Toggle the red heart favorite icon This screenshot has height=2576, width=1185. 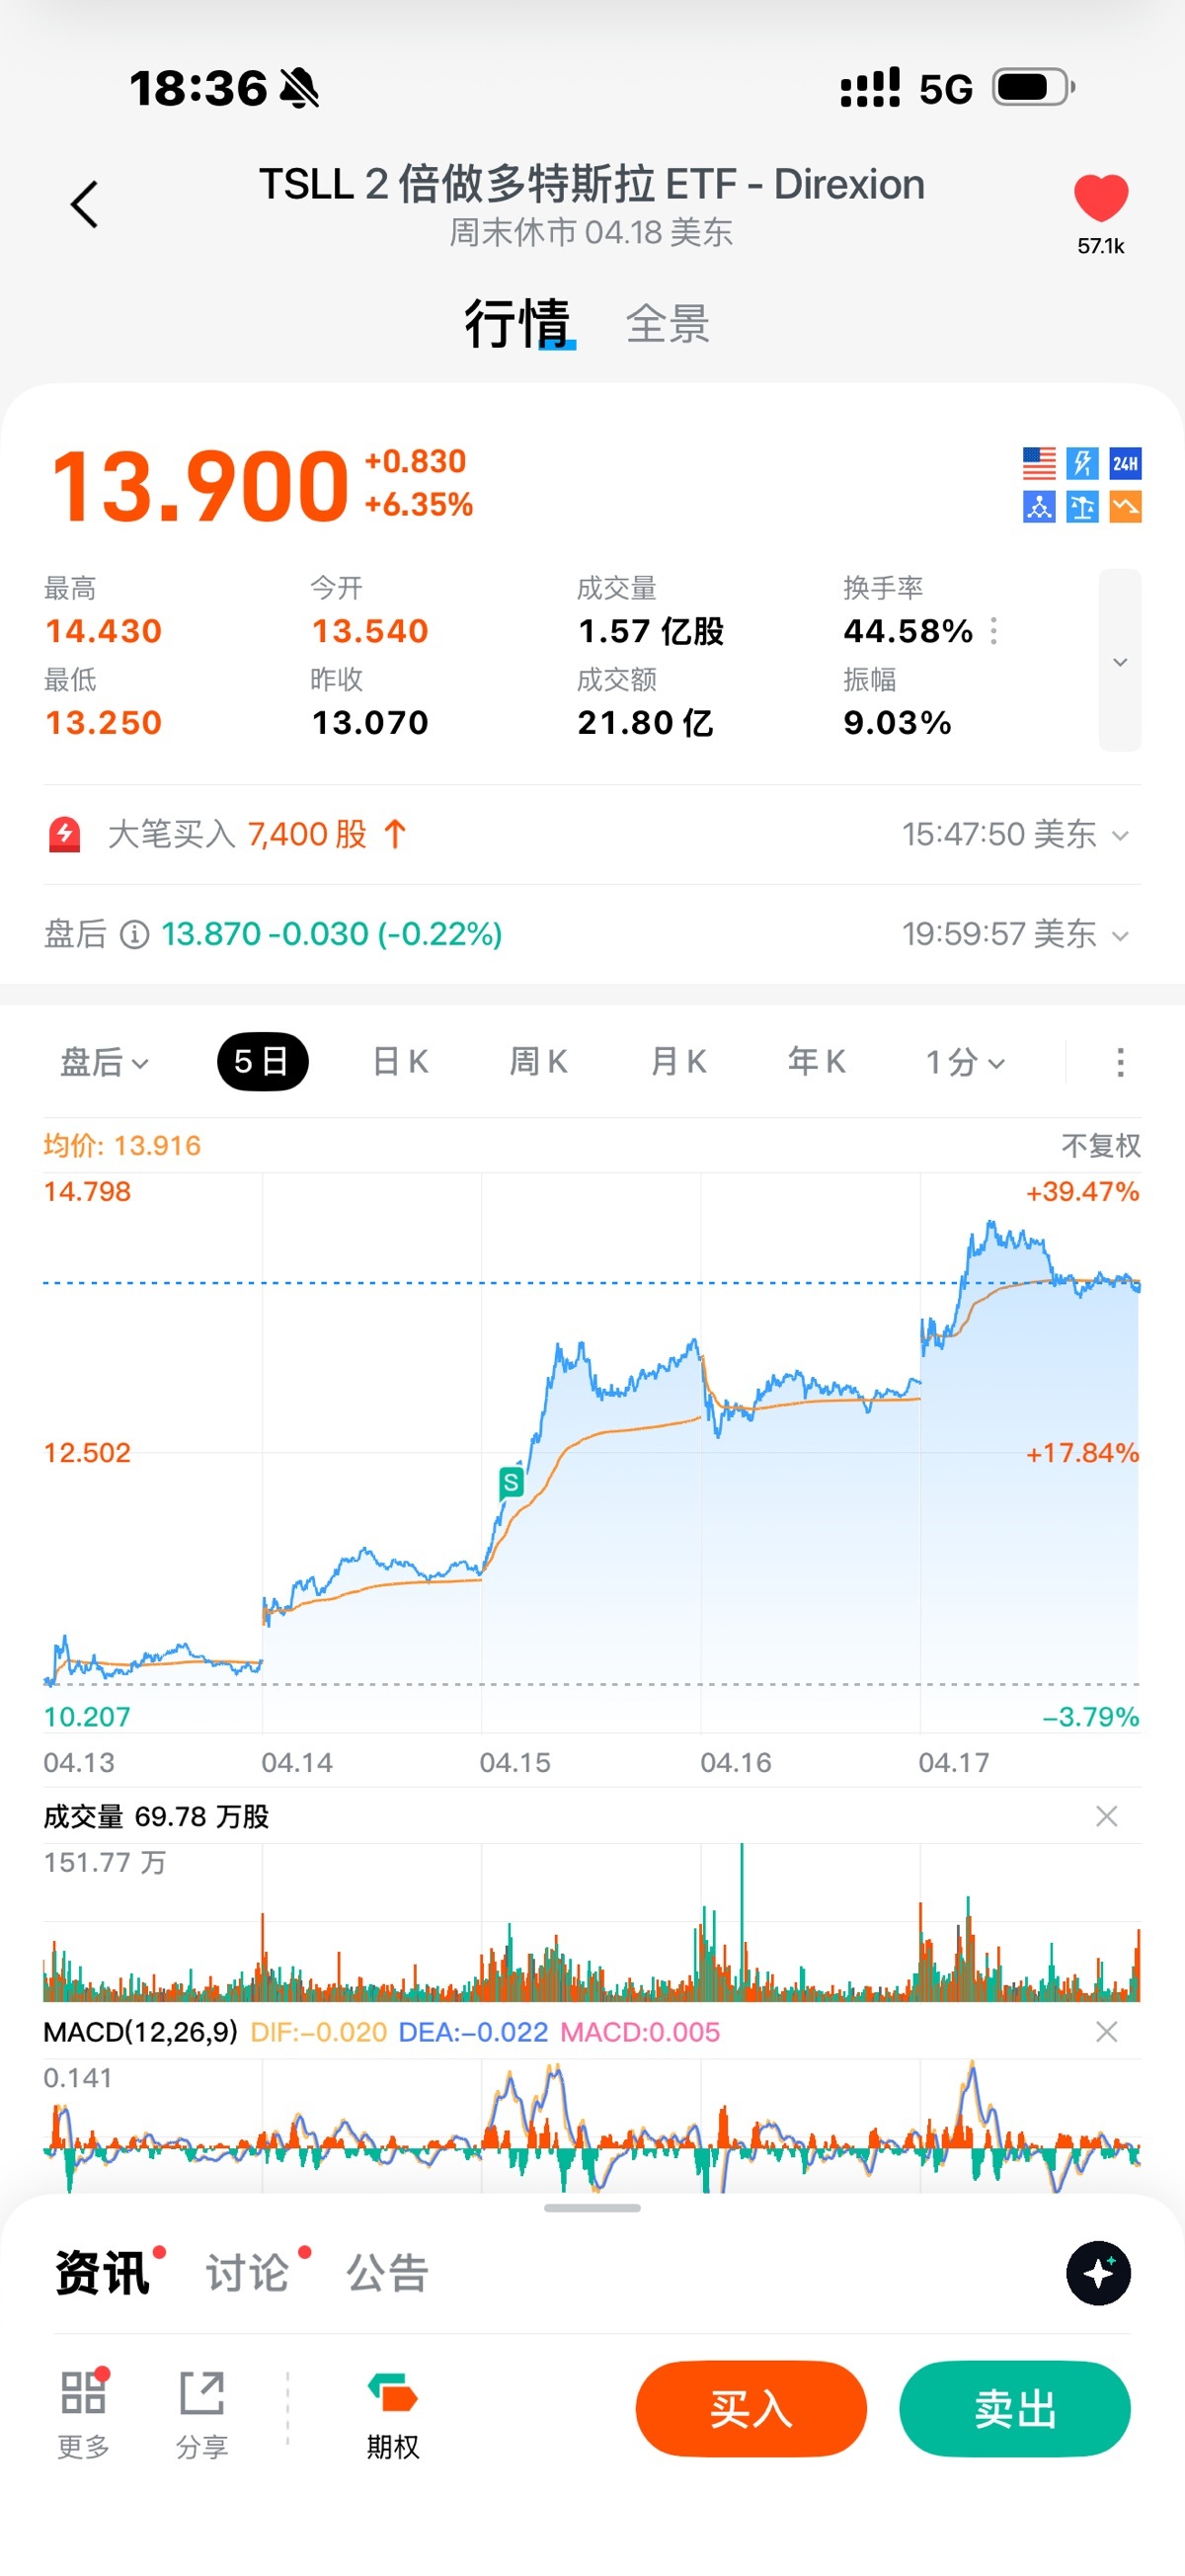point(1100,197)
